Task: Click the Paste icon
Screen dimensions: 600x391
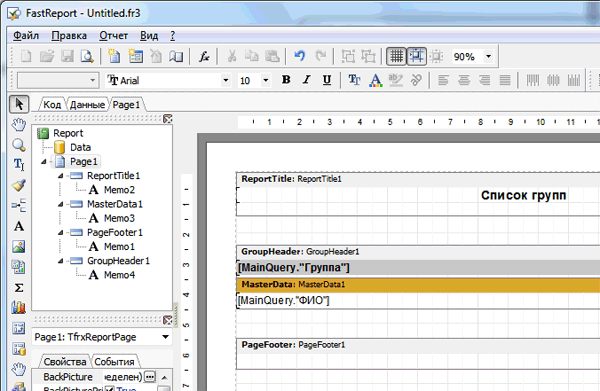Action: [x=272, y=57]
